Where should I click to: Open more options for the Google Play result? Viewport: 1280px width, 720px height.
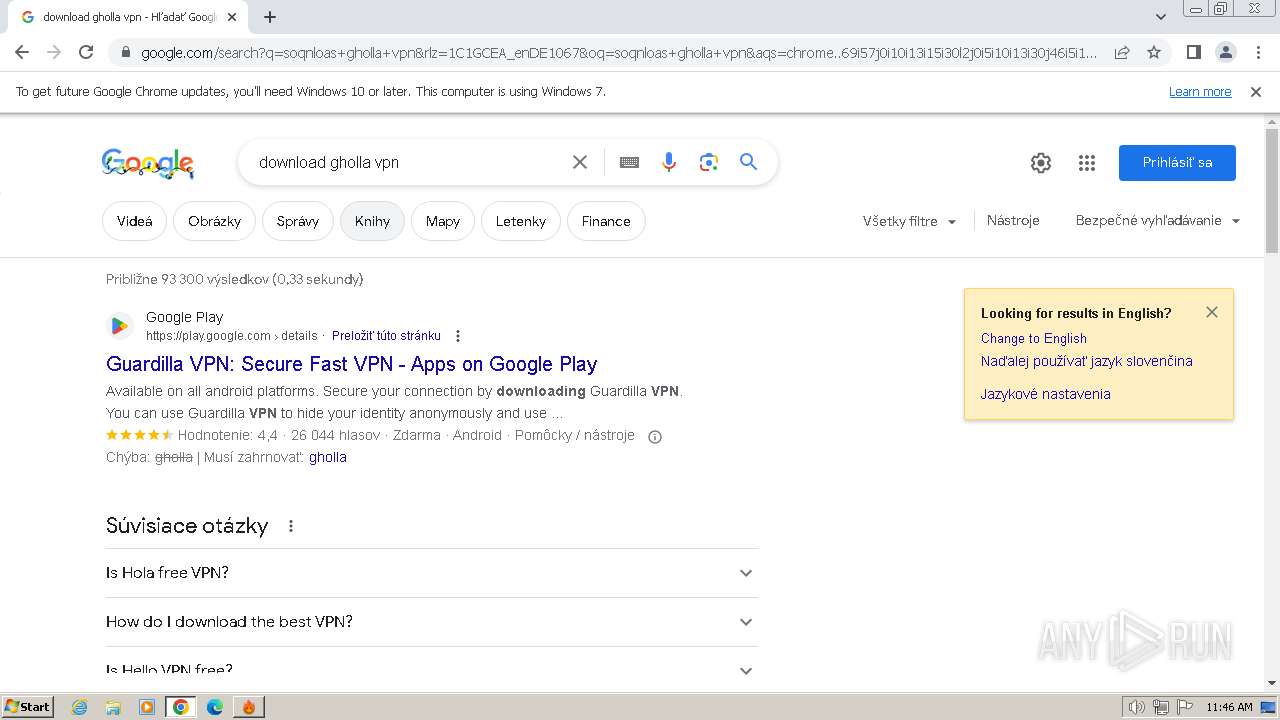(x=458, y=336)
